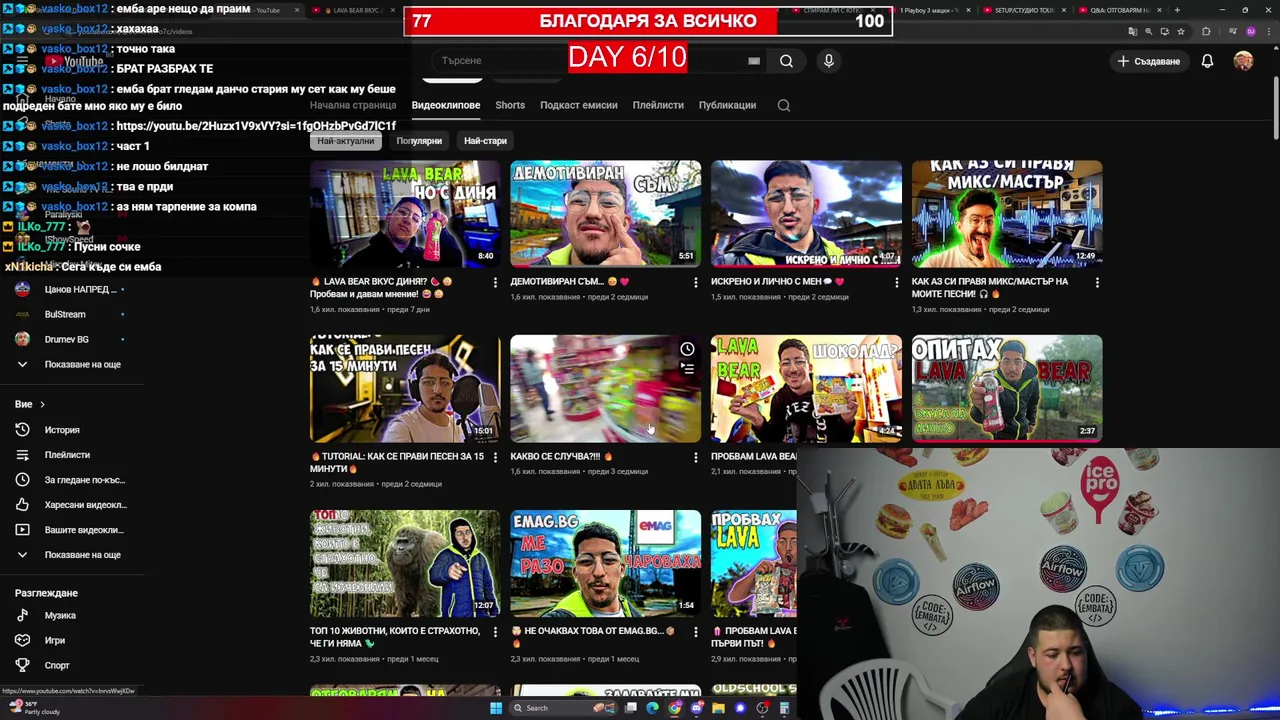Click the YouTube search magnifier button

pos(786,61)
